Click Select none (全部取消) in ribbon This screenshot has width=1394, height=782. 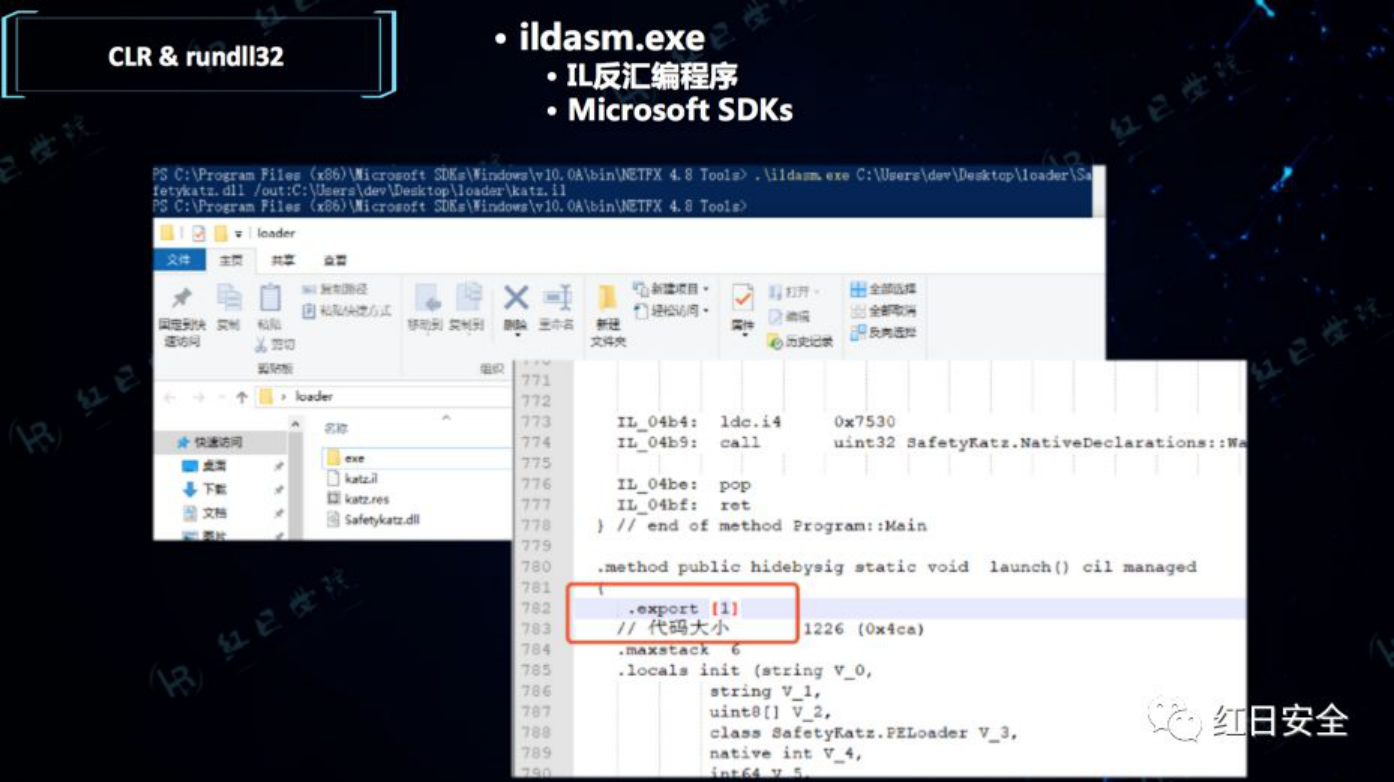point(883,311)
